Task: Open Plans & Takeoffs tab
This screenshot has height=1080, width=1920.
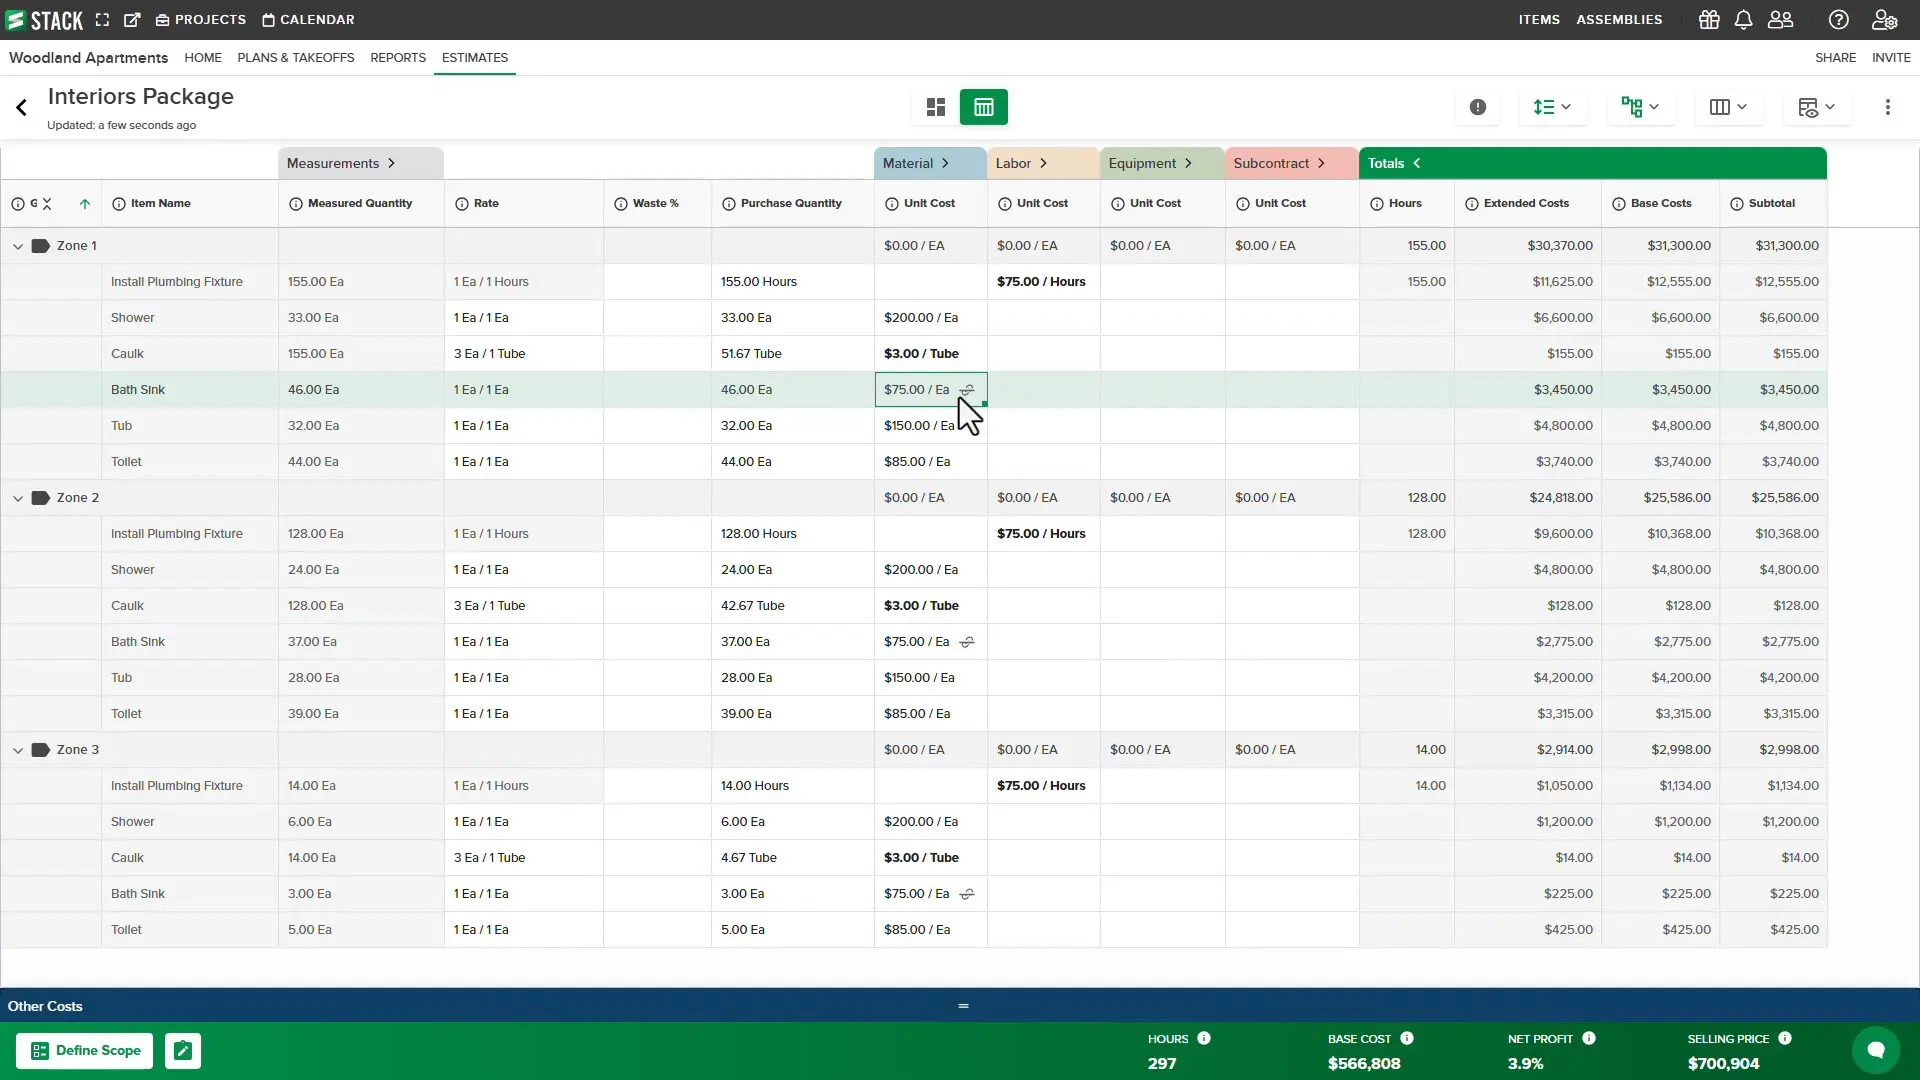Action: point(295,58)
